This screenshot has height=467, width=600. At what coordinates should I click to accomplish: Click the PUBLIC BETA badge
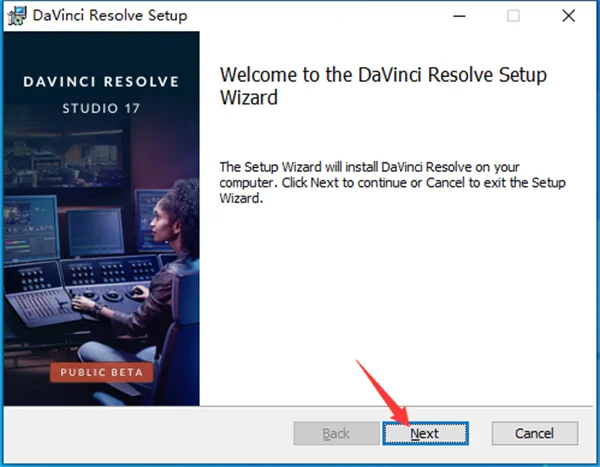pyautogui.click(x=101, y=372)
